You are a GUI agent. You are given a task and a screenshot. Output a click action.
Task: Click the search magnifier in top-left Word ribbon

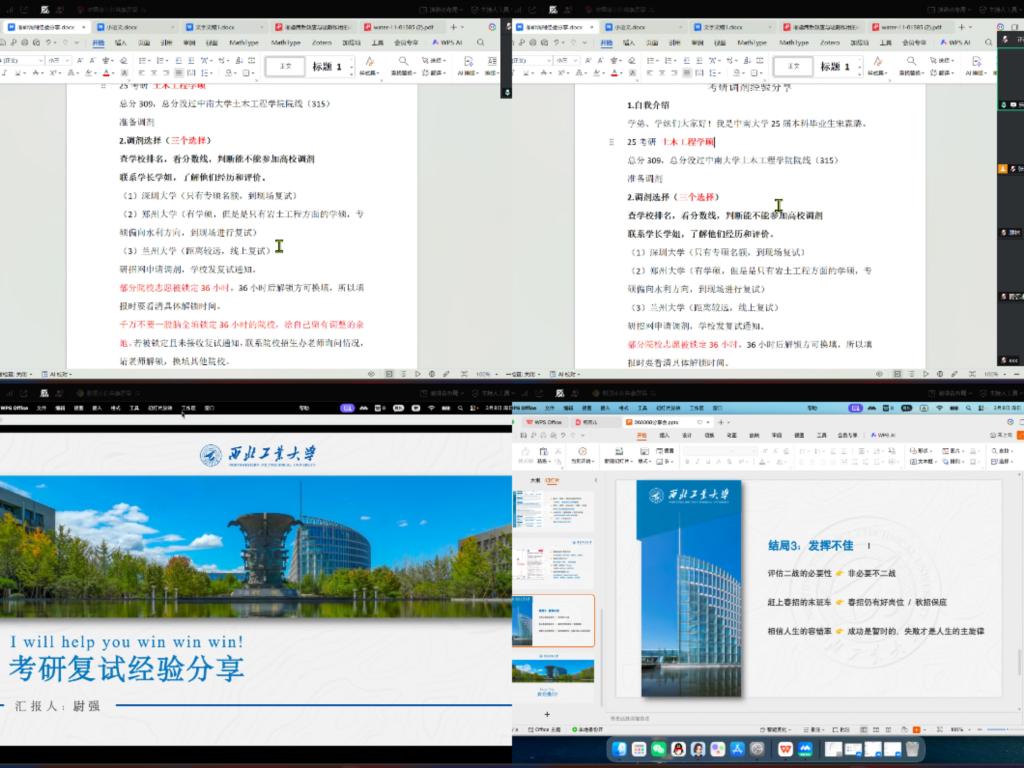click(481, 43)
